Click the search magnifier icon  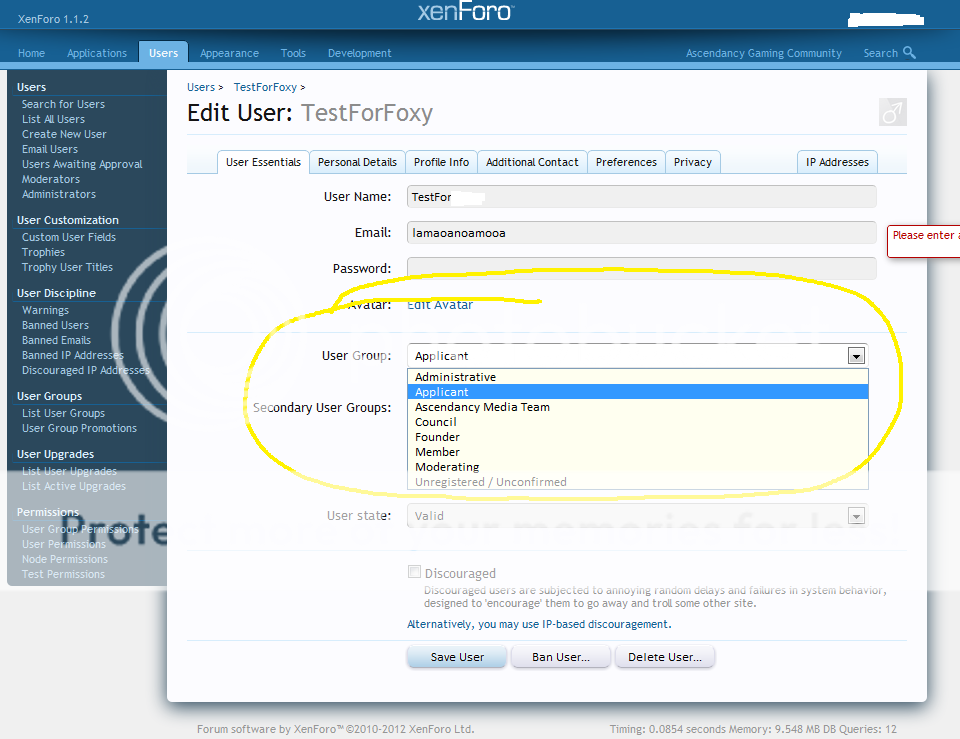click(909, 53)
